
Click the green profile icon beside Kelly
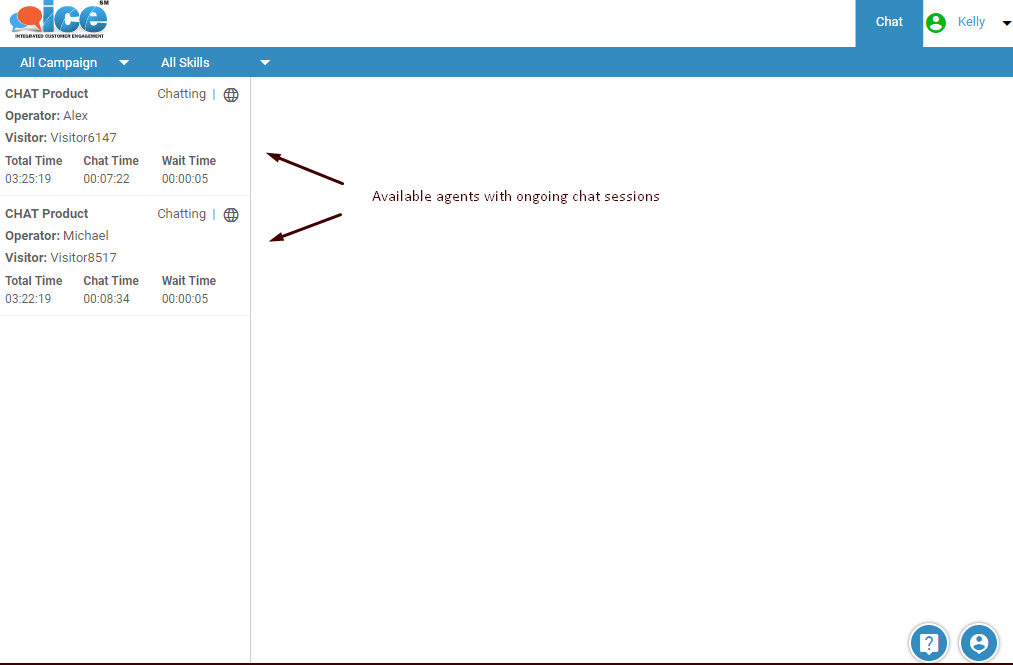pos(936,21)
